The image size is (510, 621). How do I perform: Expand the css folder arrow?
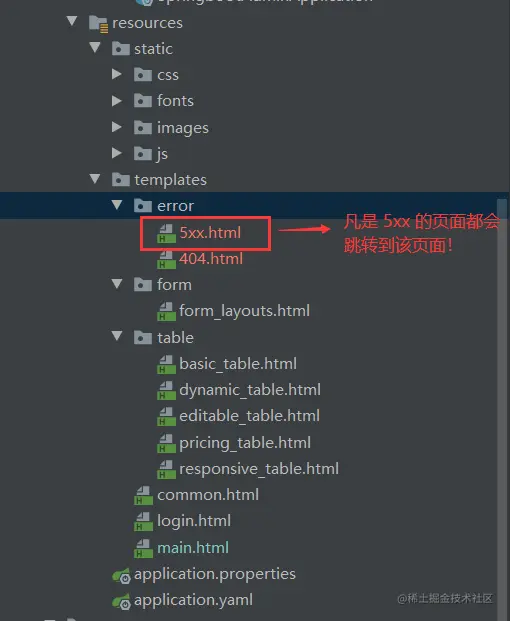tap(116, 74)
